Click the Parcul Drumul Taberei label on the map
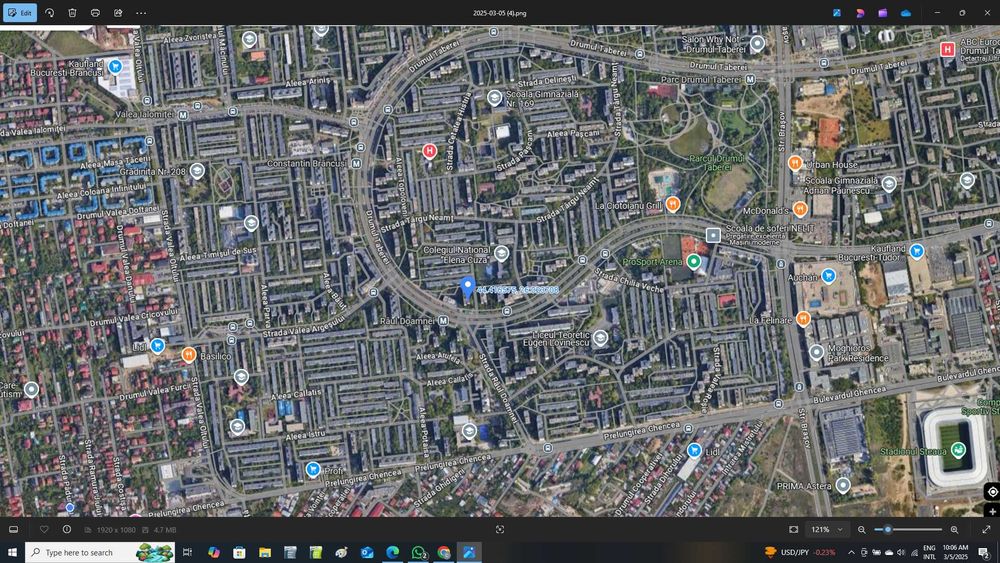 coord(716,163)
